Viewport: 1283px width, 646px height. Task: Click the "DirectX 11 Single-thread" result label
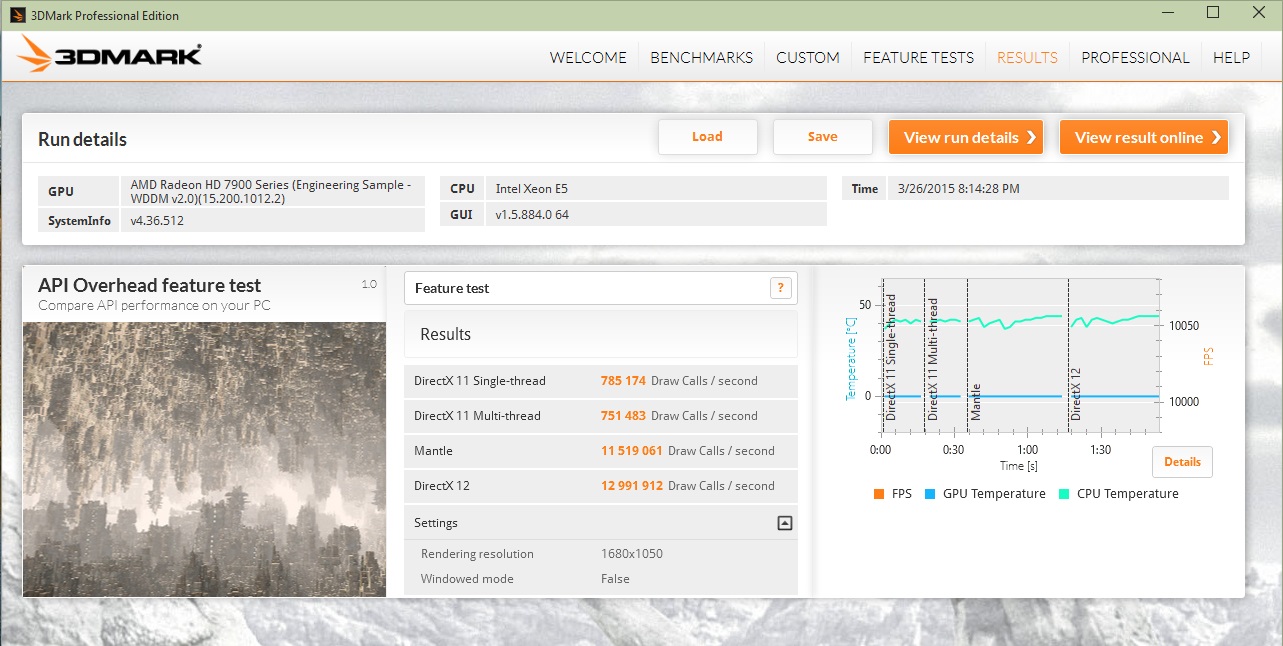(478, 381)
